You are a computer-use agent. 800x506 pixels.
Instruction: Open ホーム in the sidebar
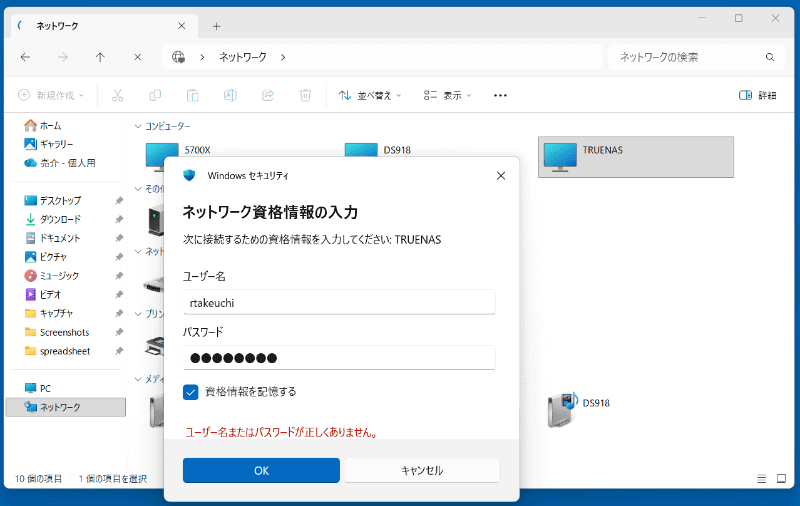tap(43, 125)
